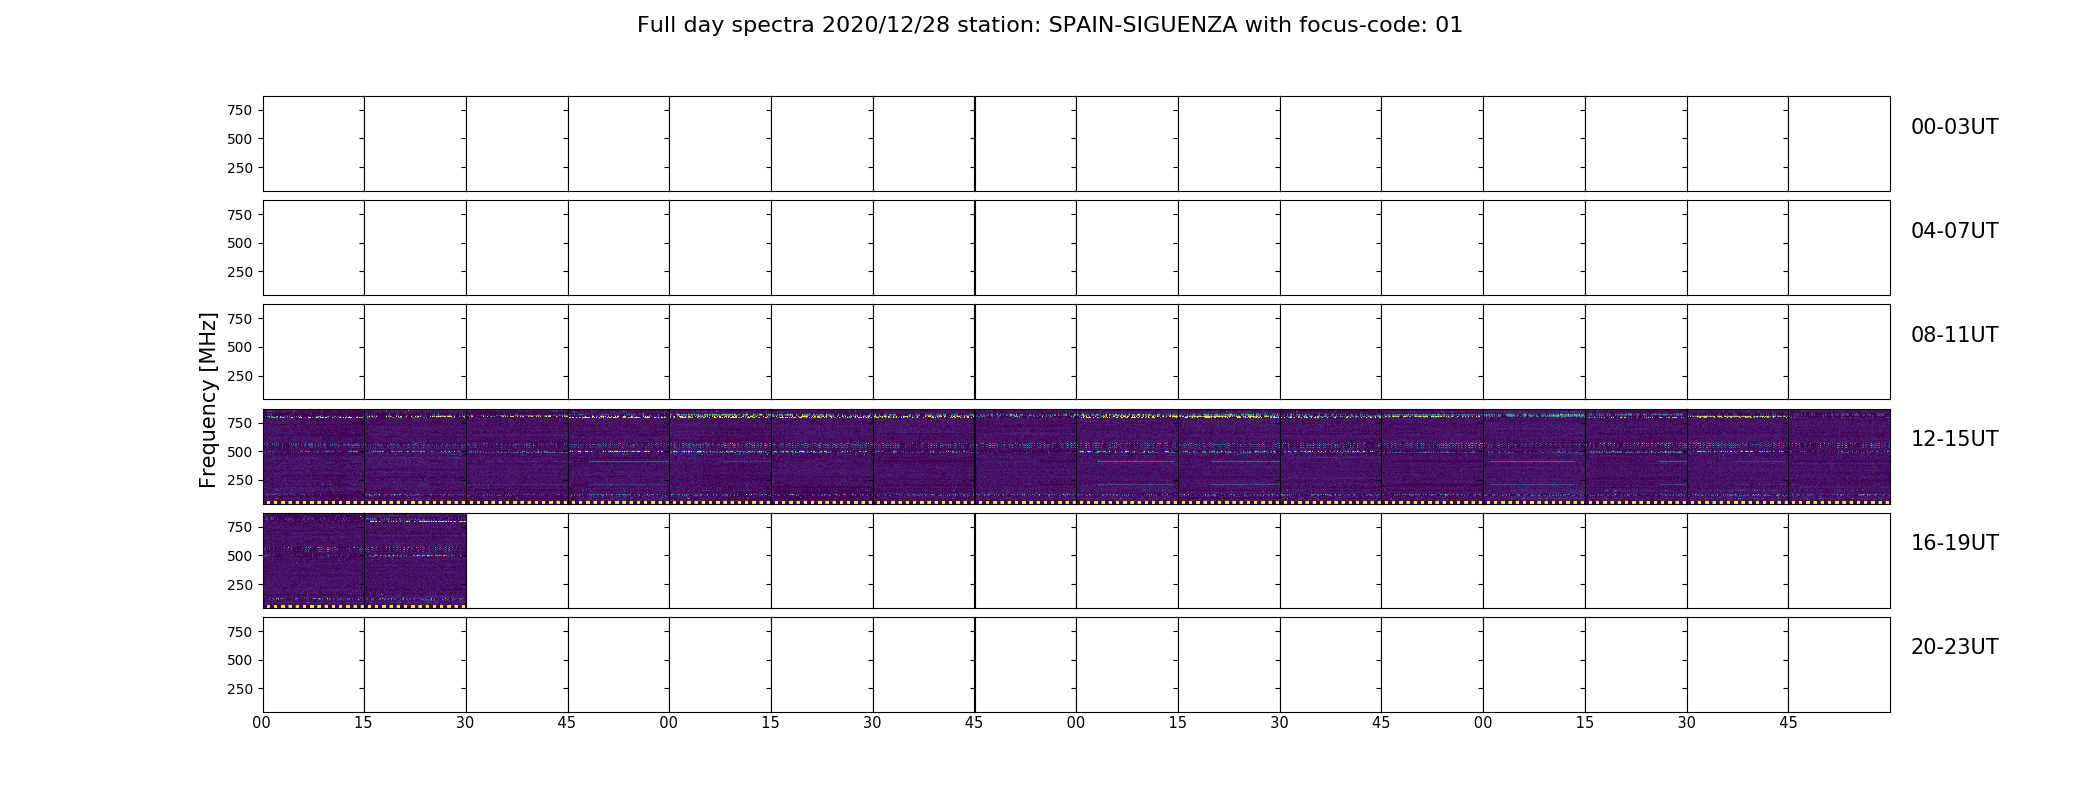Viewport: 2100px width, 800px height.
Task: Select the 04-07UT row label
Action: tap(1954, 231)
